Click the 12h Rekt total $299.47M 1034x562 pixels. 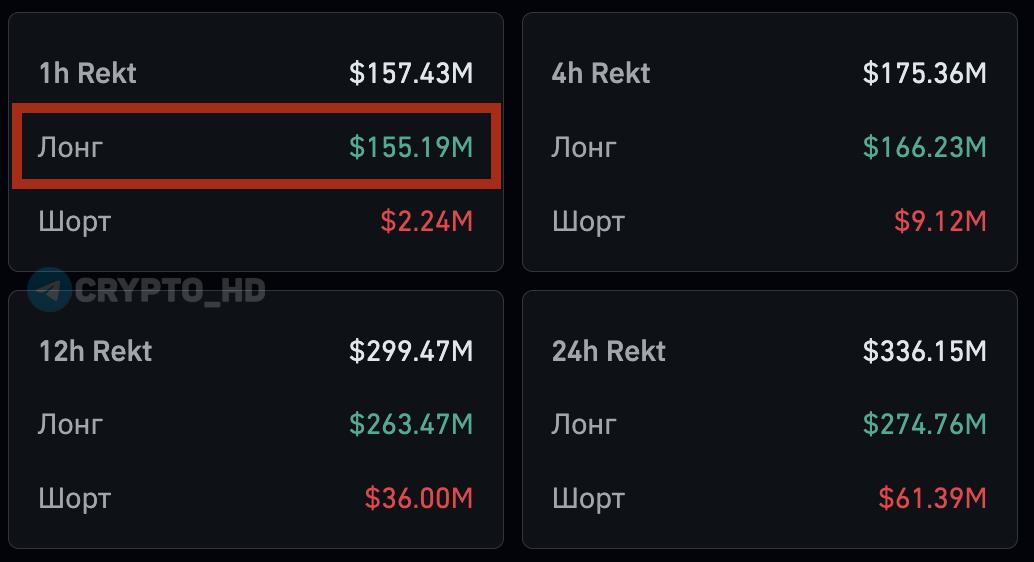pyautogui.click(x=411, y=351)
